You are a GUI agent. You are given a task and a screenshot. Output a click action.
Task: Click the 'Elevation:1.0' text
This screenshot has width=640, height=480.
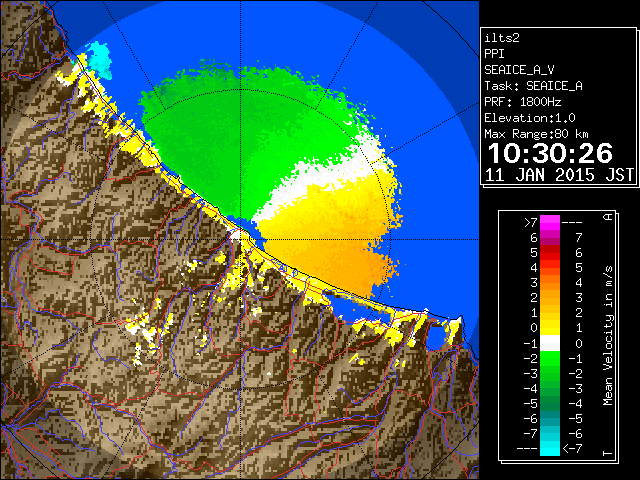[x=530, y=118]
